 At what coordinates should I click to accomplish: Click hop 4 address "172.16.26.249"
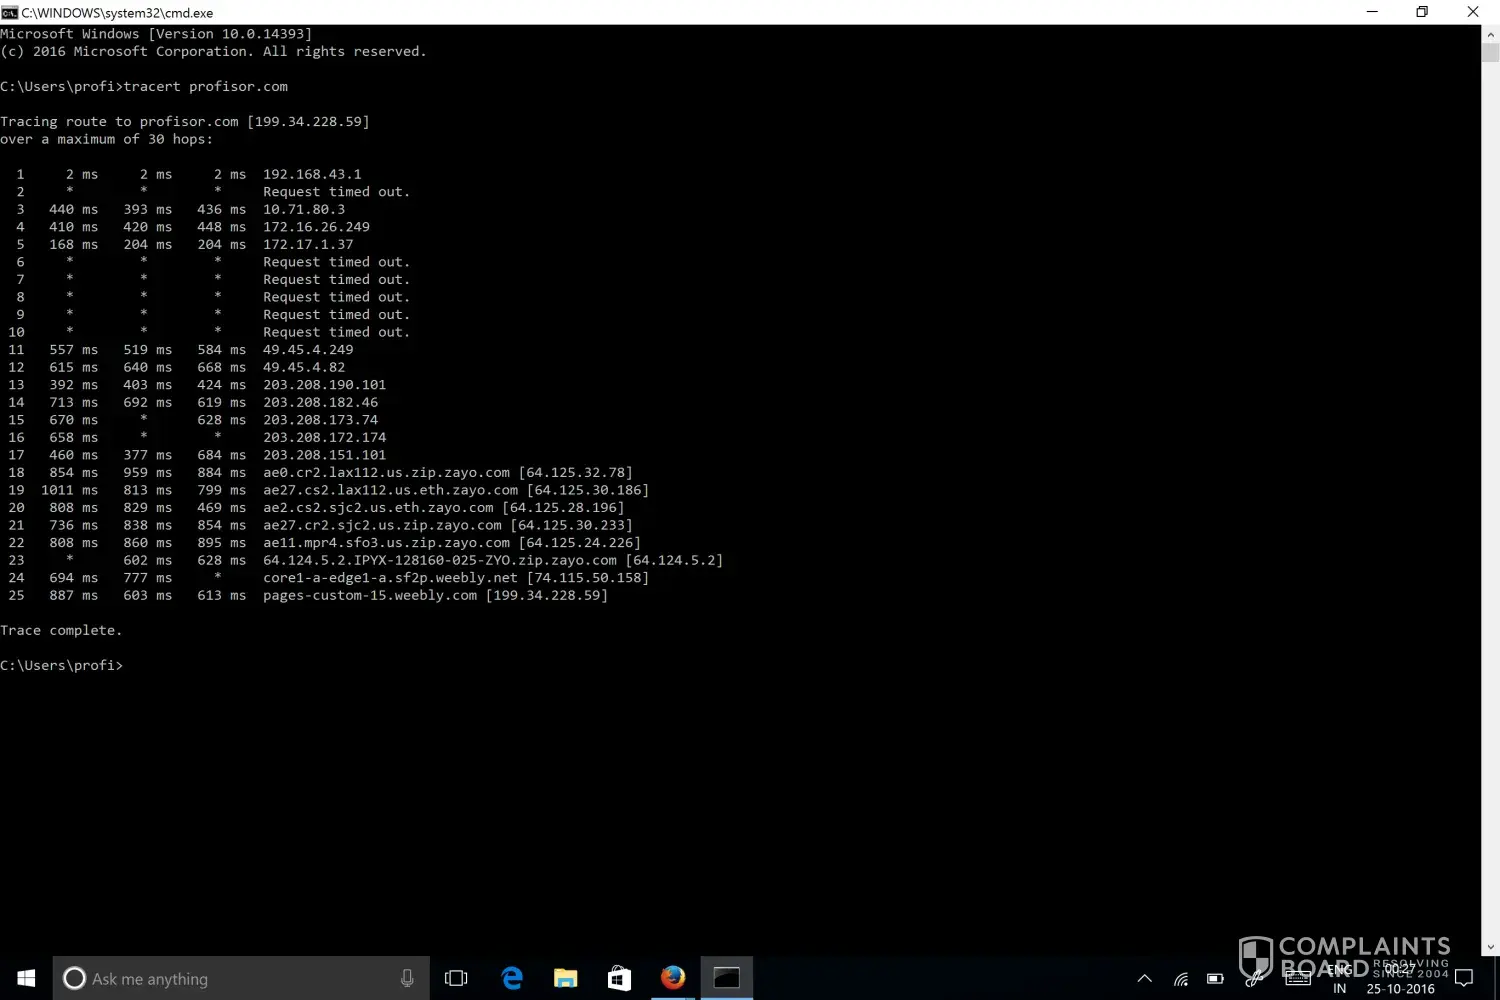[316, 227]
